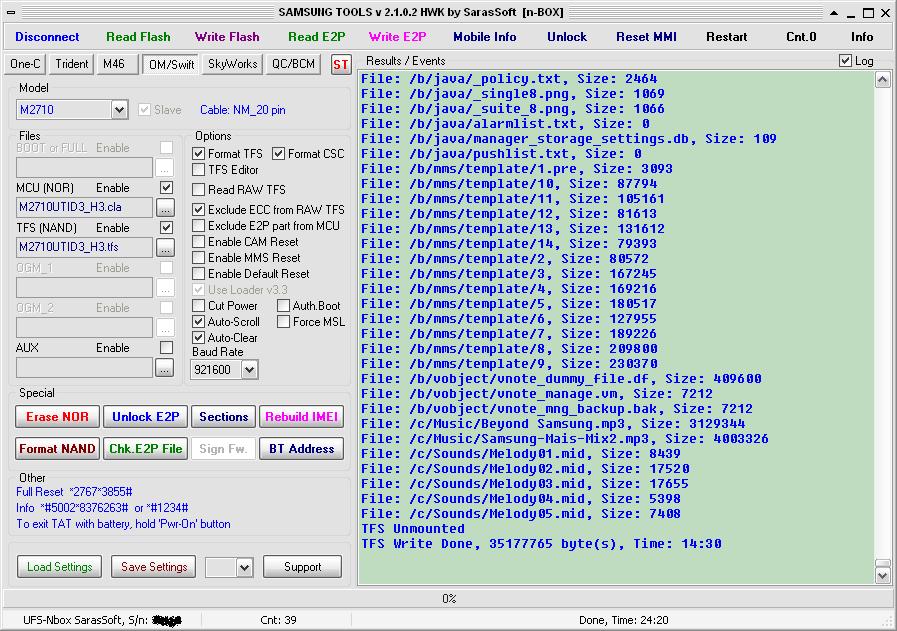Screen dimensions: 897x631
Task: Toggle the Format CSC checkbox
Action: [279, 153]
